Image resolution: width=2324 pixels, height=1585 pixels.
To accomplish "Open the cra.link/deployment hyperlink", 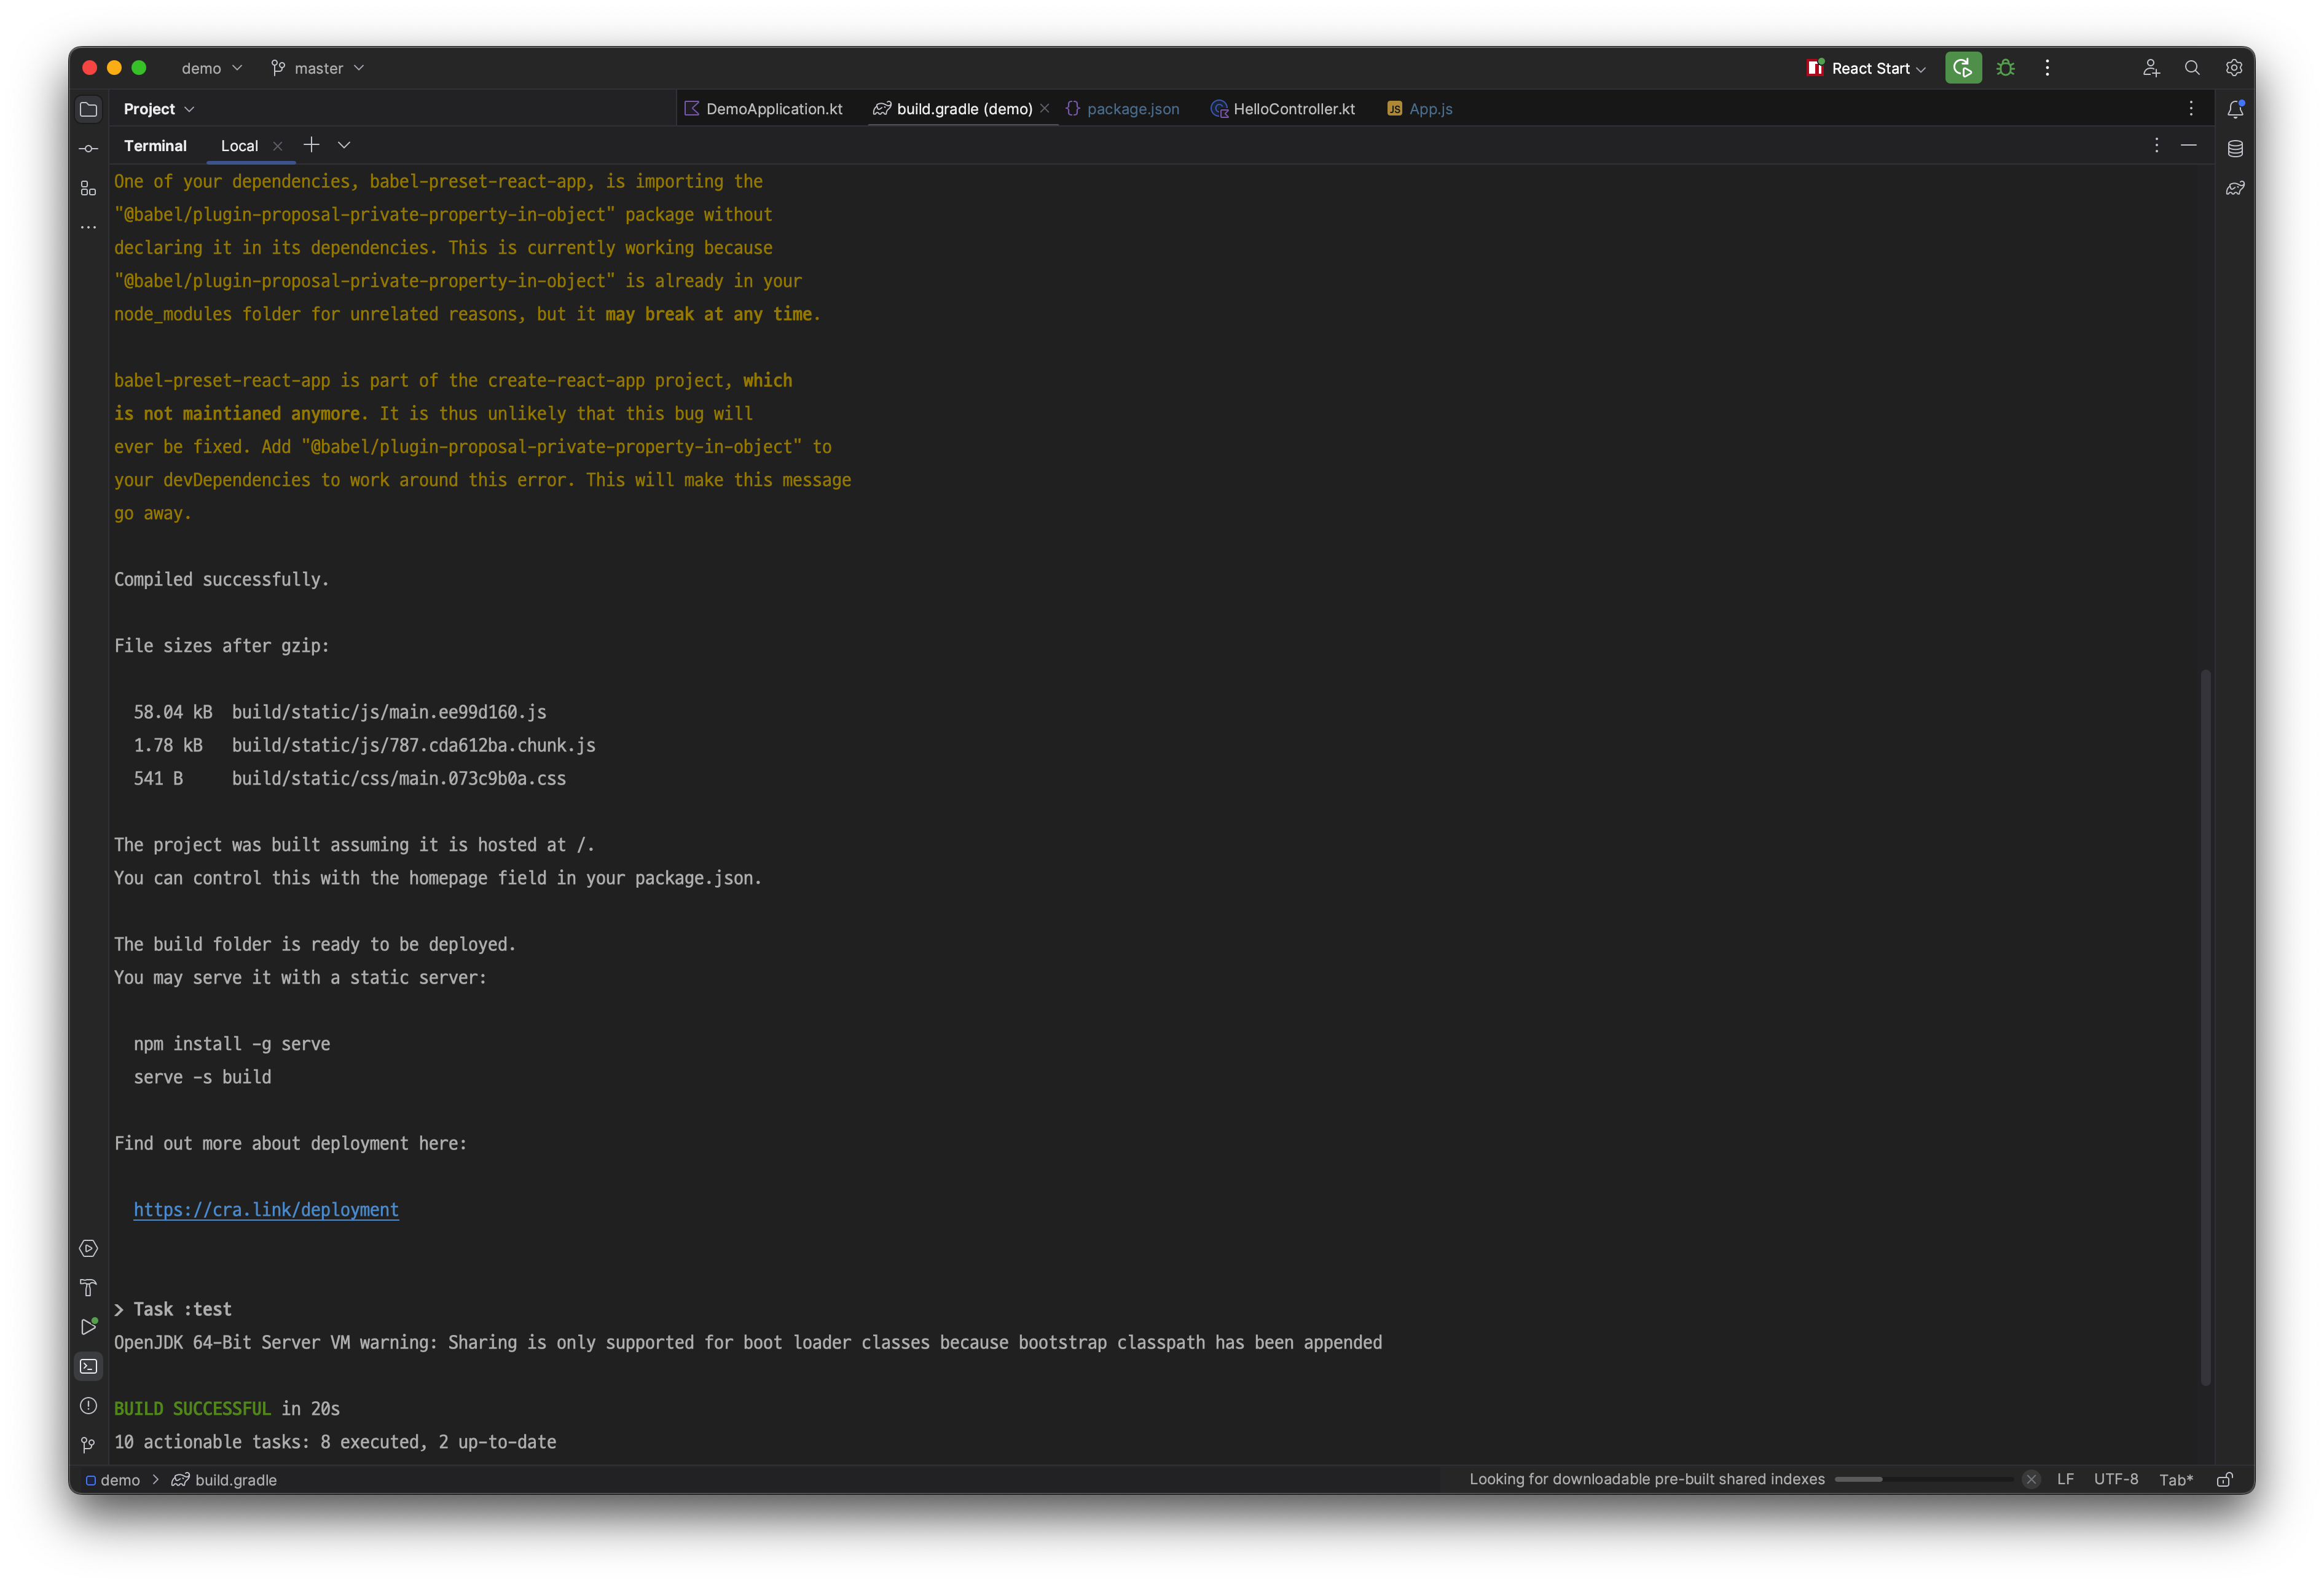I will click(x=266, y=1210).
